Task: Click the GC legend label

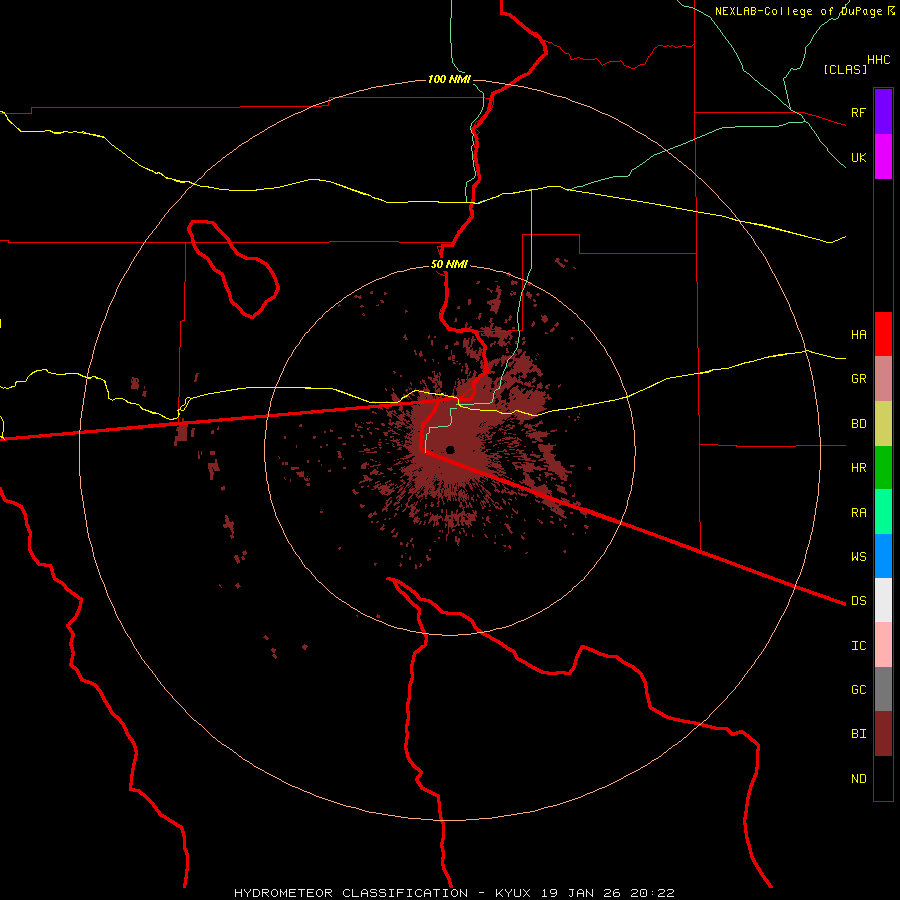Action: (x=858, y=690)
